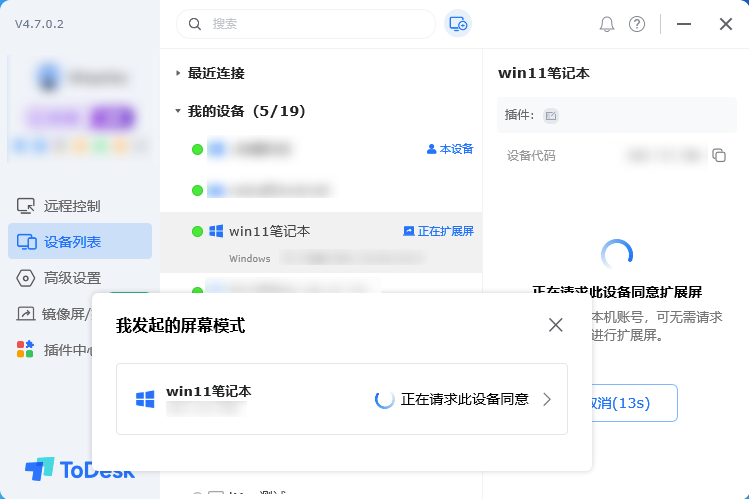Select win11笔记本 in the device list

coord(321,243)
